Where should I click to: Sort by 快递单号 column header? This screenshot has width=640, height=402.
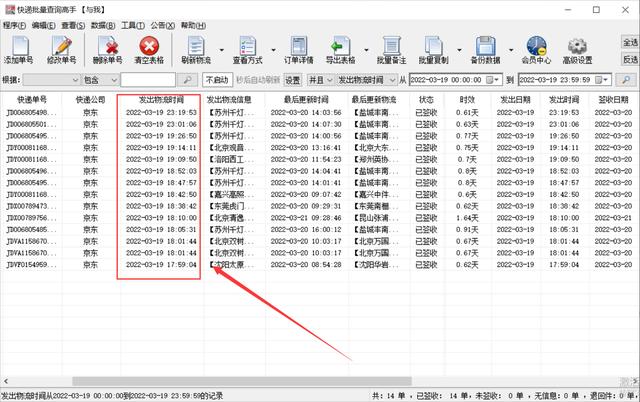point(31,100)
